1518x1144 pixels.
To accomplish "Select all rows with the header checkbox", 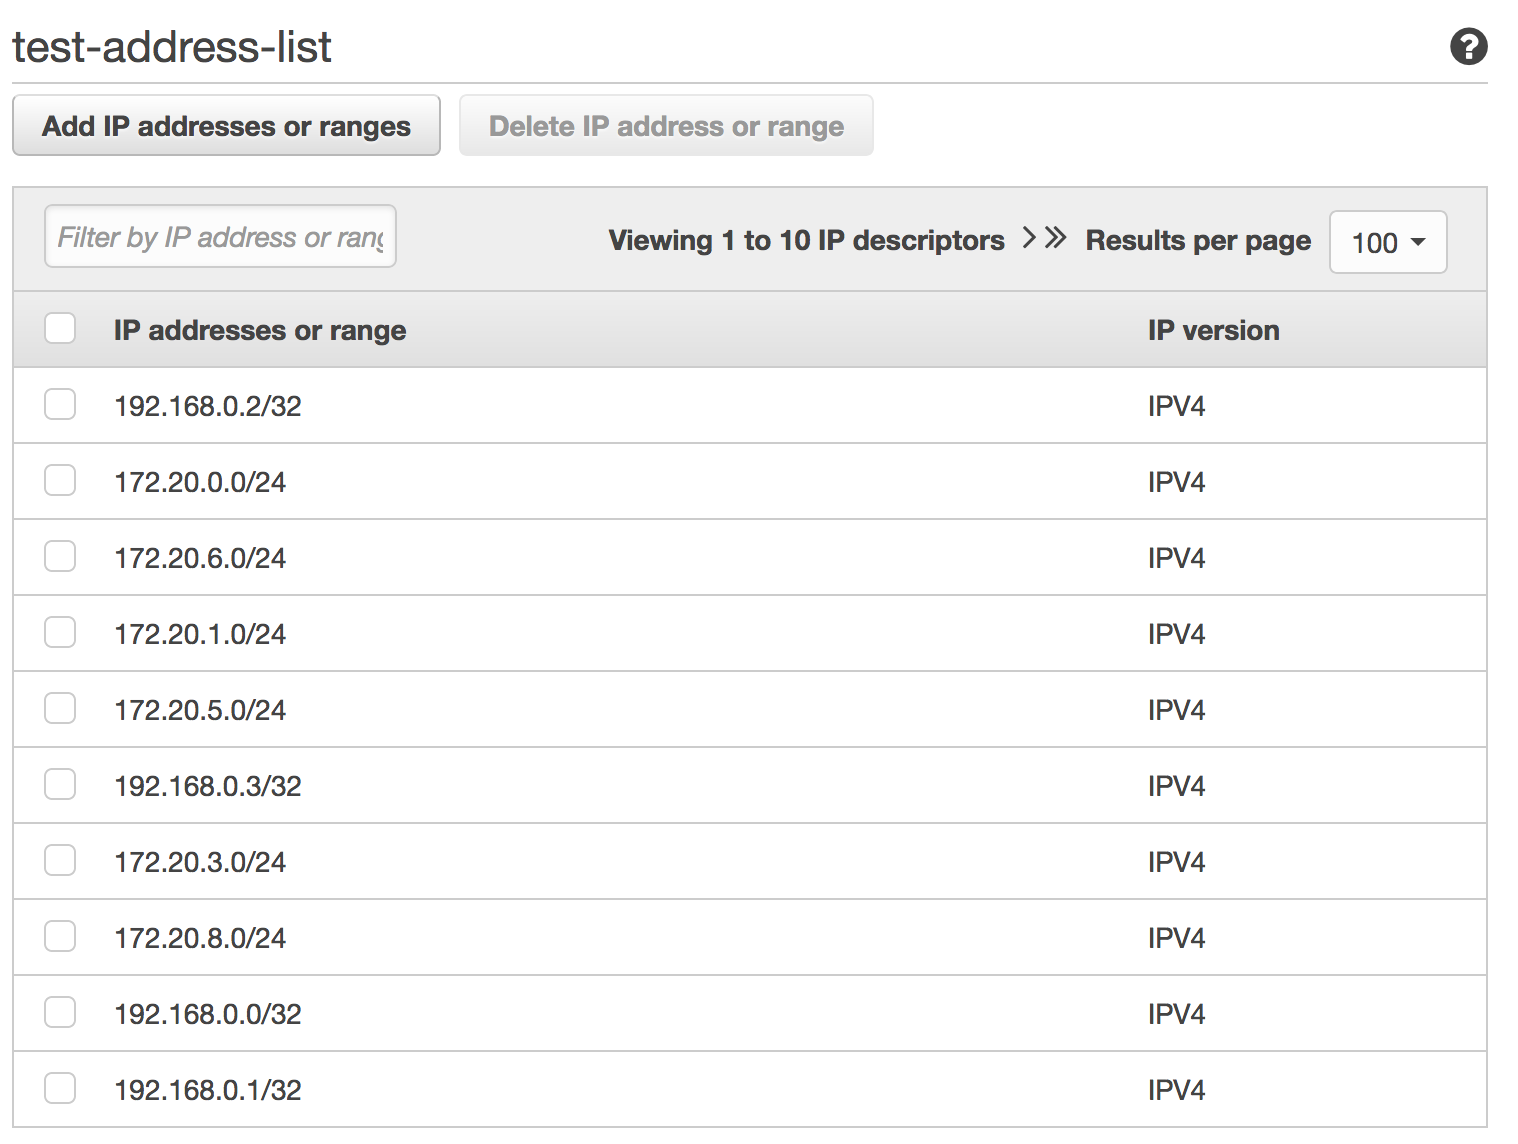I will [x=60, y=327].
